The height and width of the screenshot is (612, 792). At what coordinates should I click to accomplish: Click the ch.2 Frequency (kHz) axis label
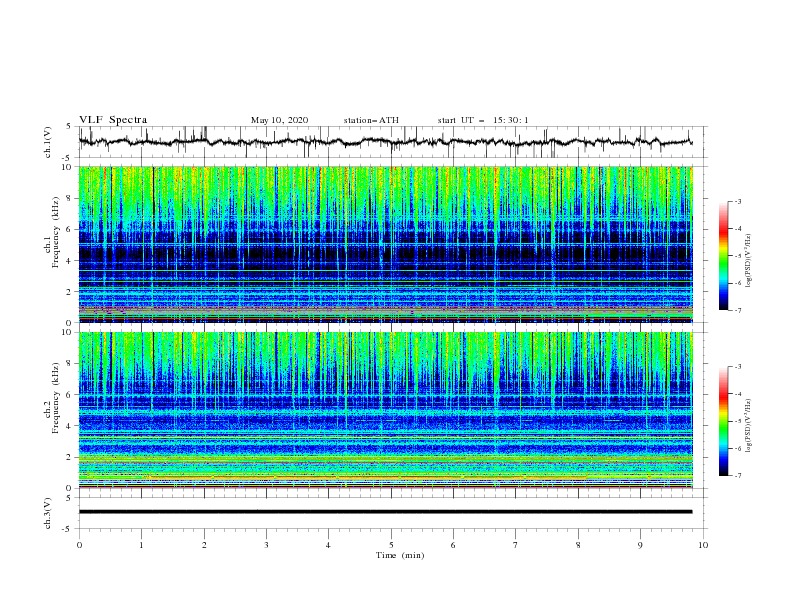point(52,398)
